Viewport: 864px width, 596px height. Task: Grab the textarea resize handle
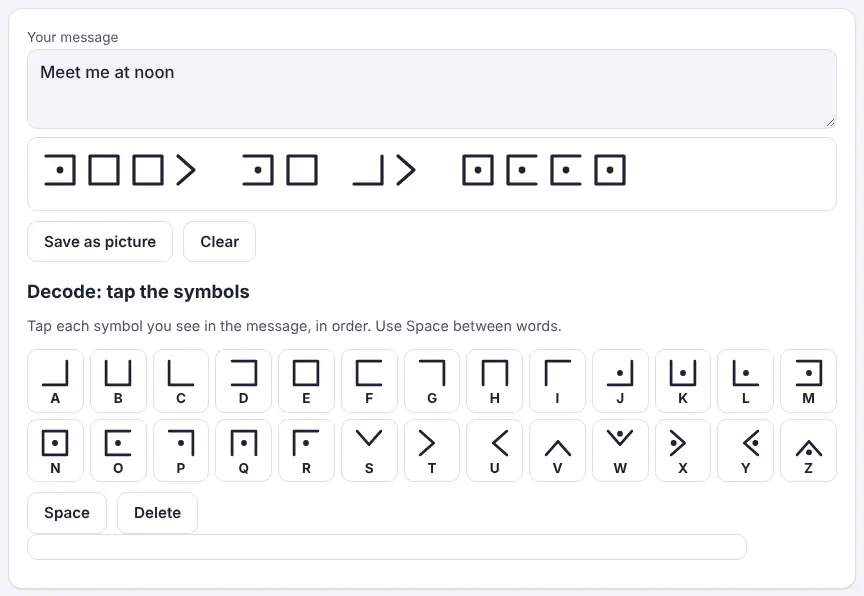[830, 123]
